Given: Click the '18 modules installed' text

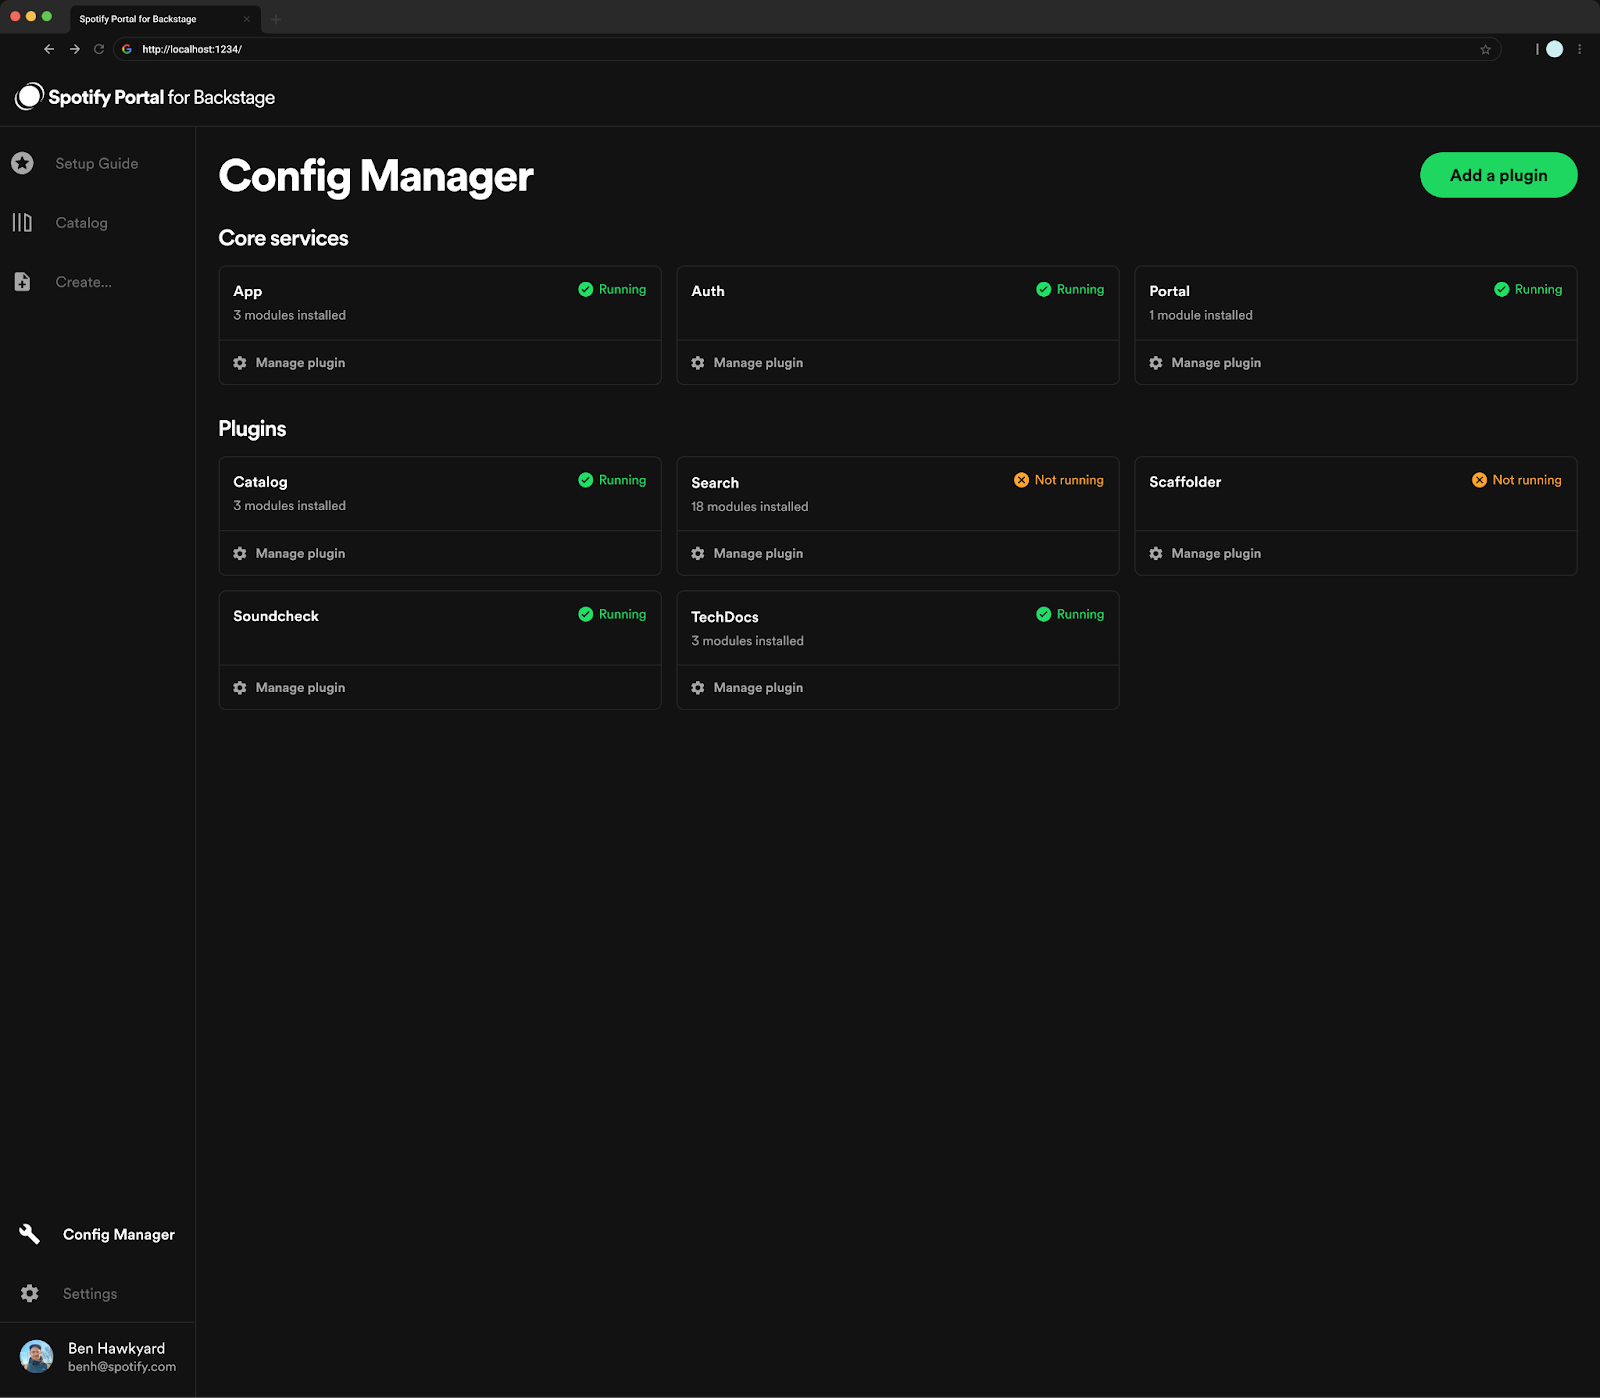Looking at the screenshot, I should click(750, 507).
